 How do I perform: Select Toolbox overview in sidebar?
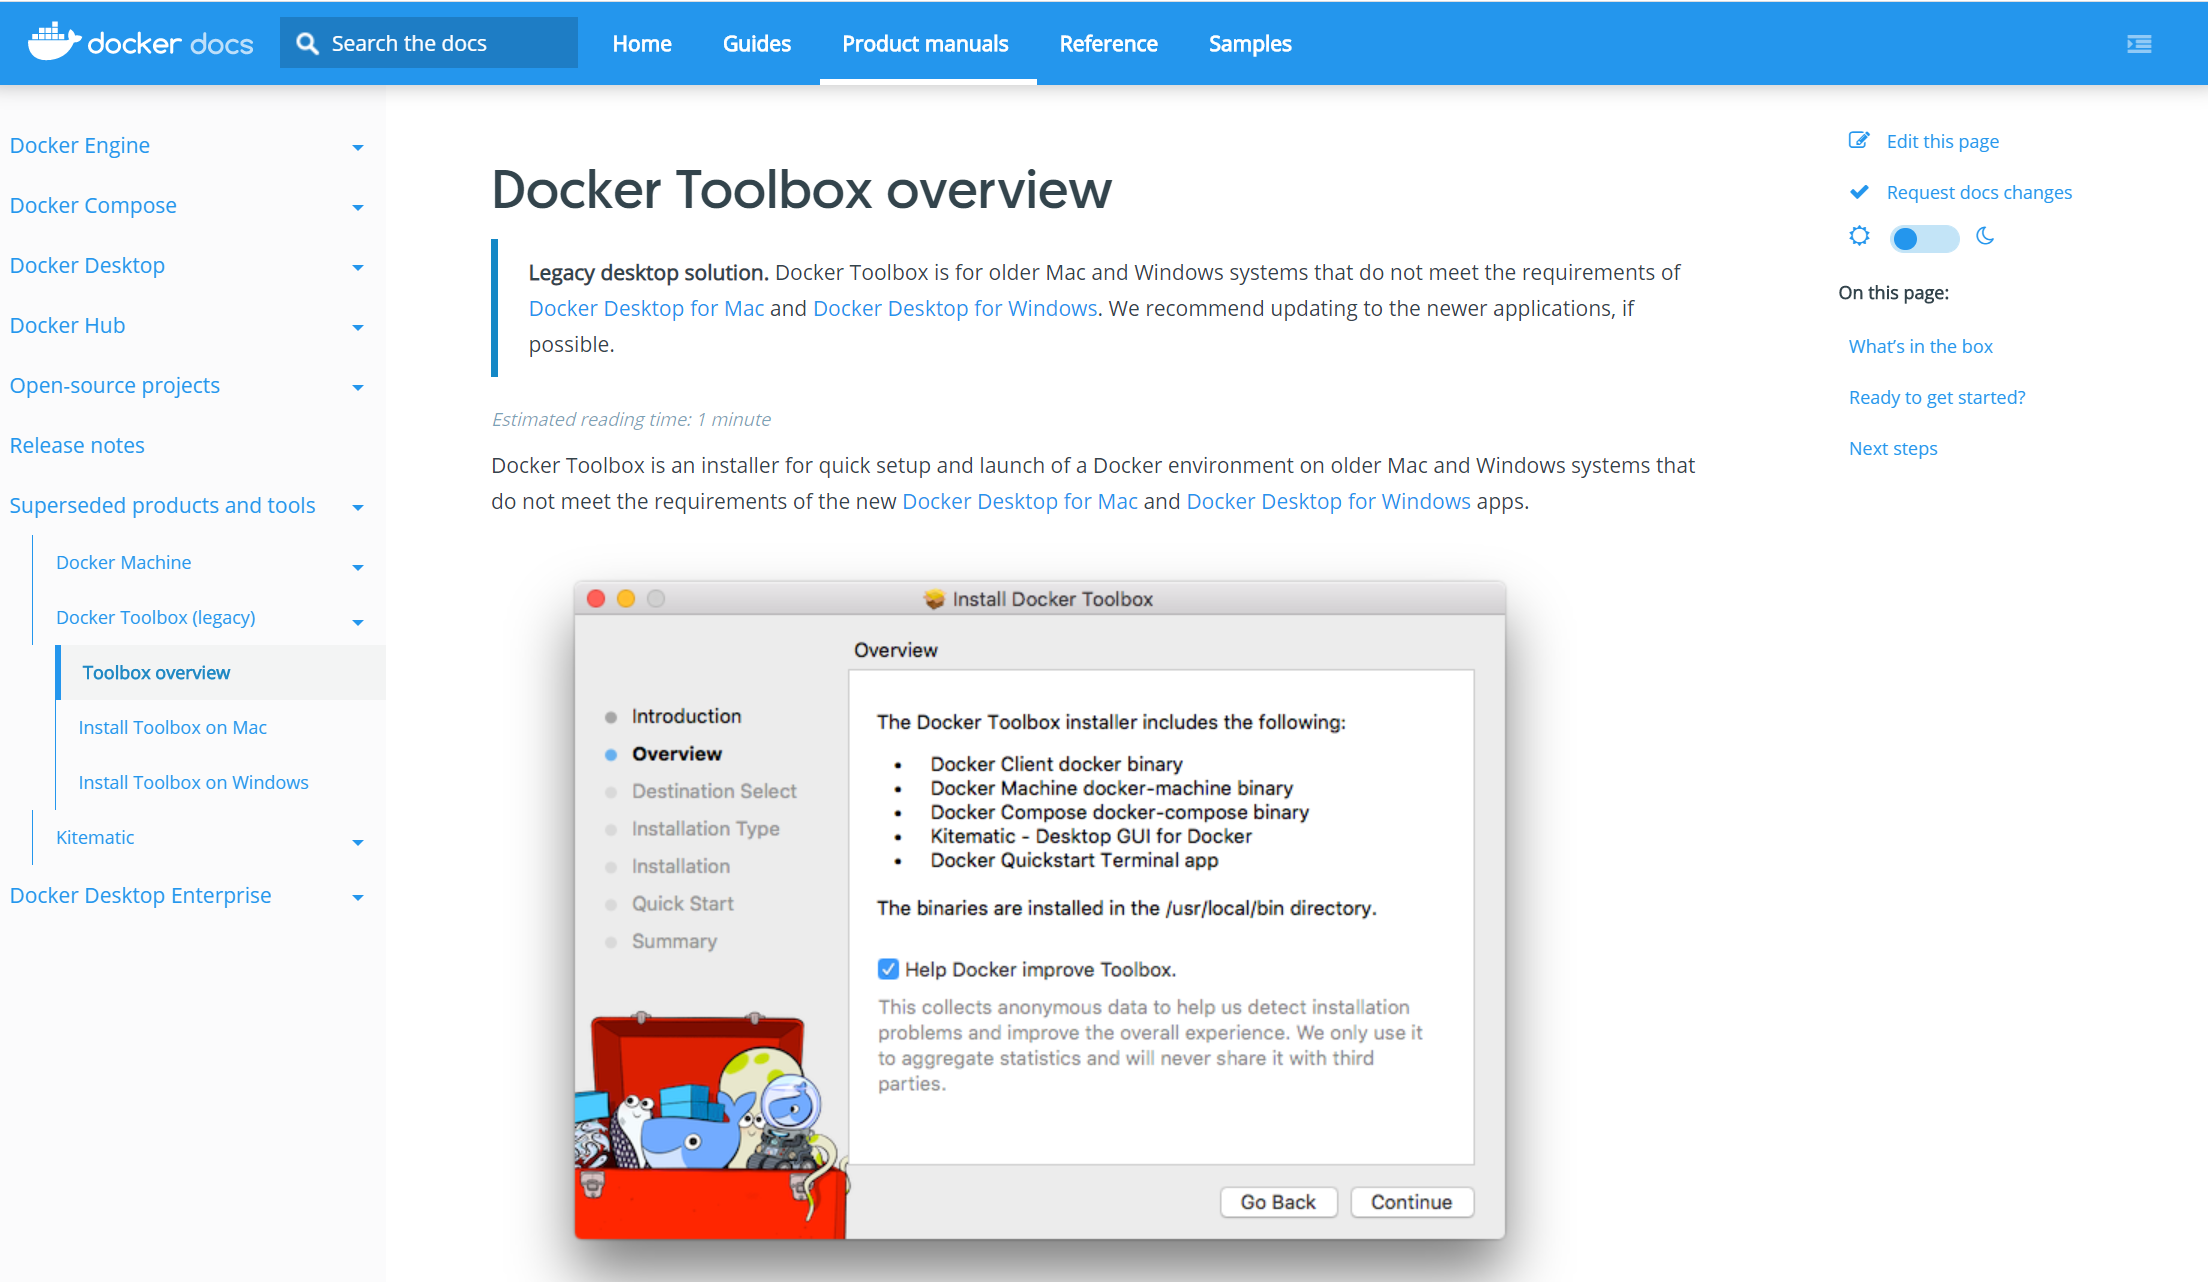tap(156, 672)
